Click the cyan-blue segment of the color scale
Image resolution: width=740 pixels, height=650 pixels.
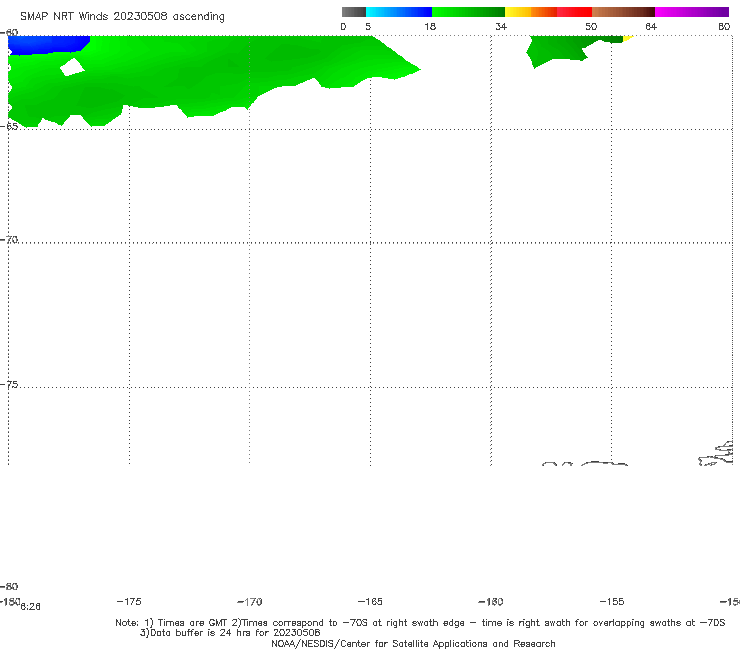click(399, 12)
